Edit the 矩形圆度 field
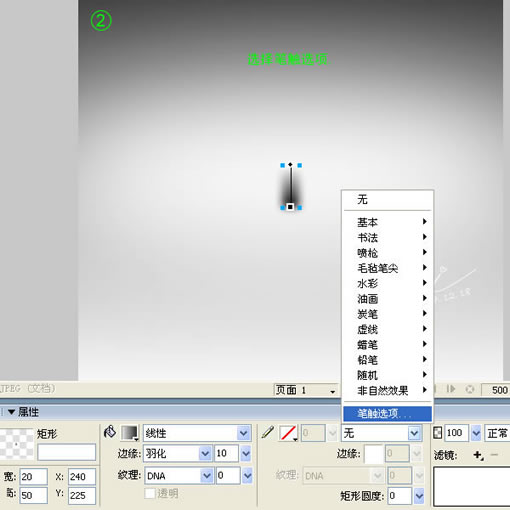This screenshot has height=510, width=510. tap(399, 496)
